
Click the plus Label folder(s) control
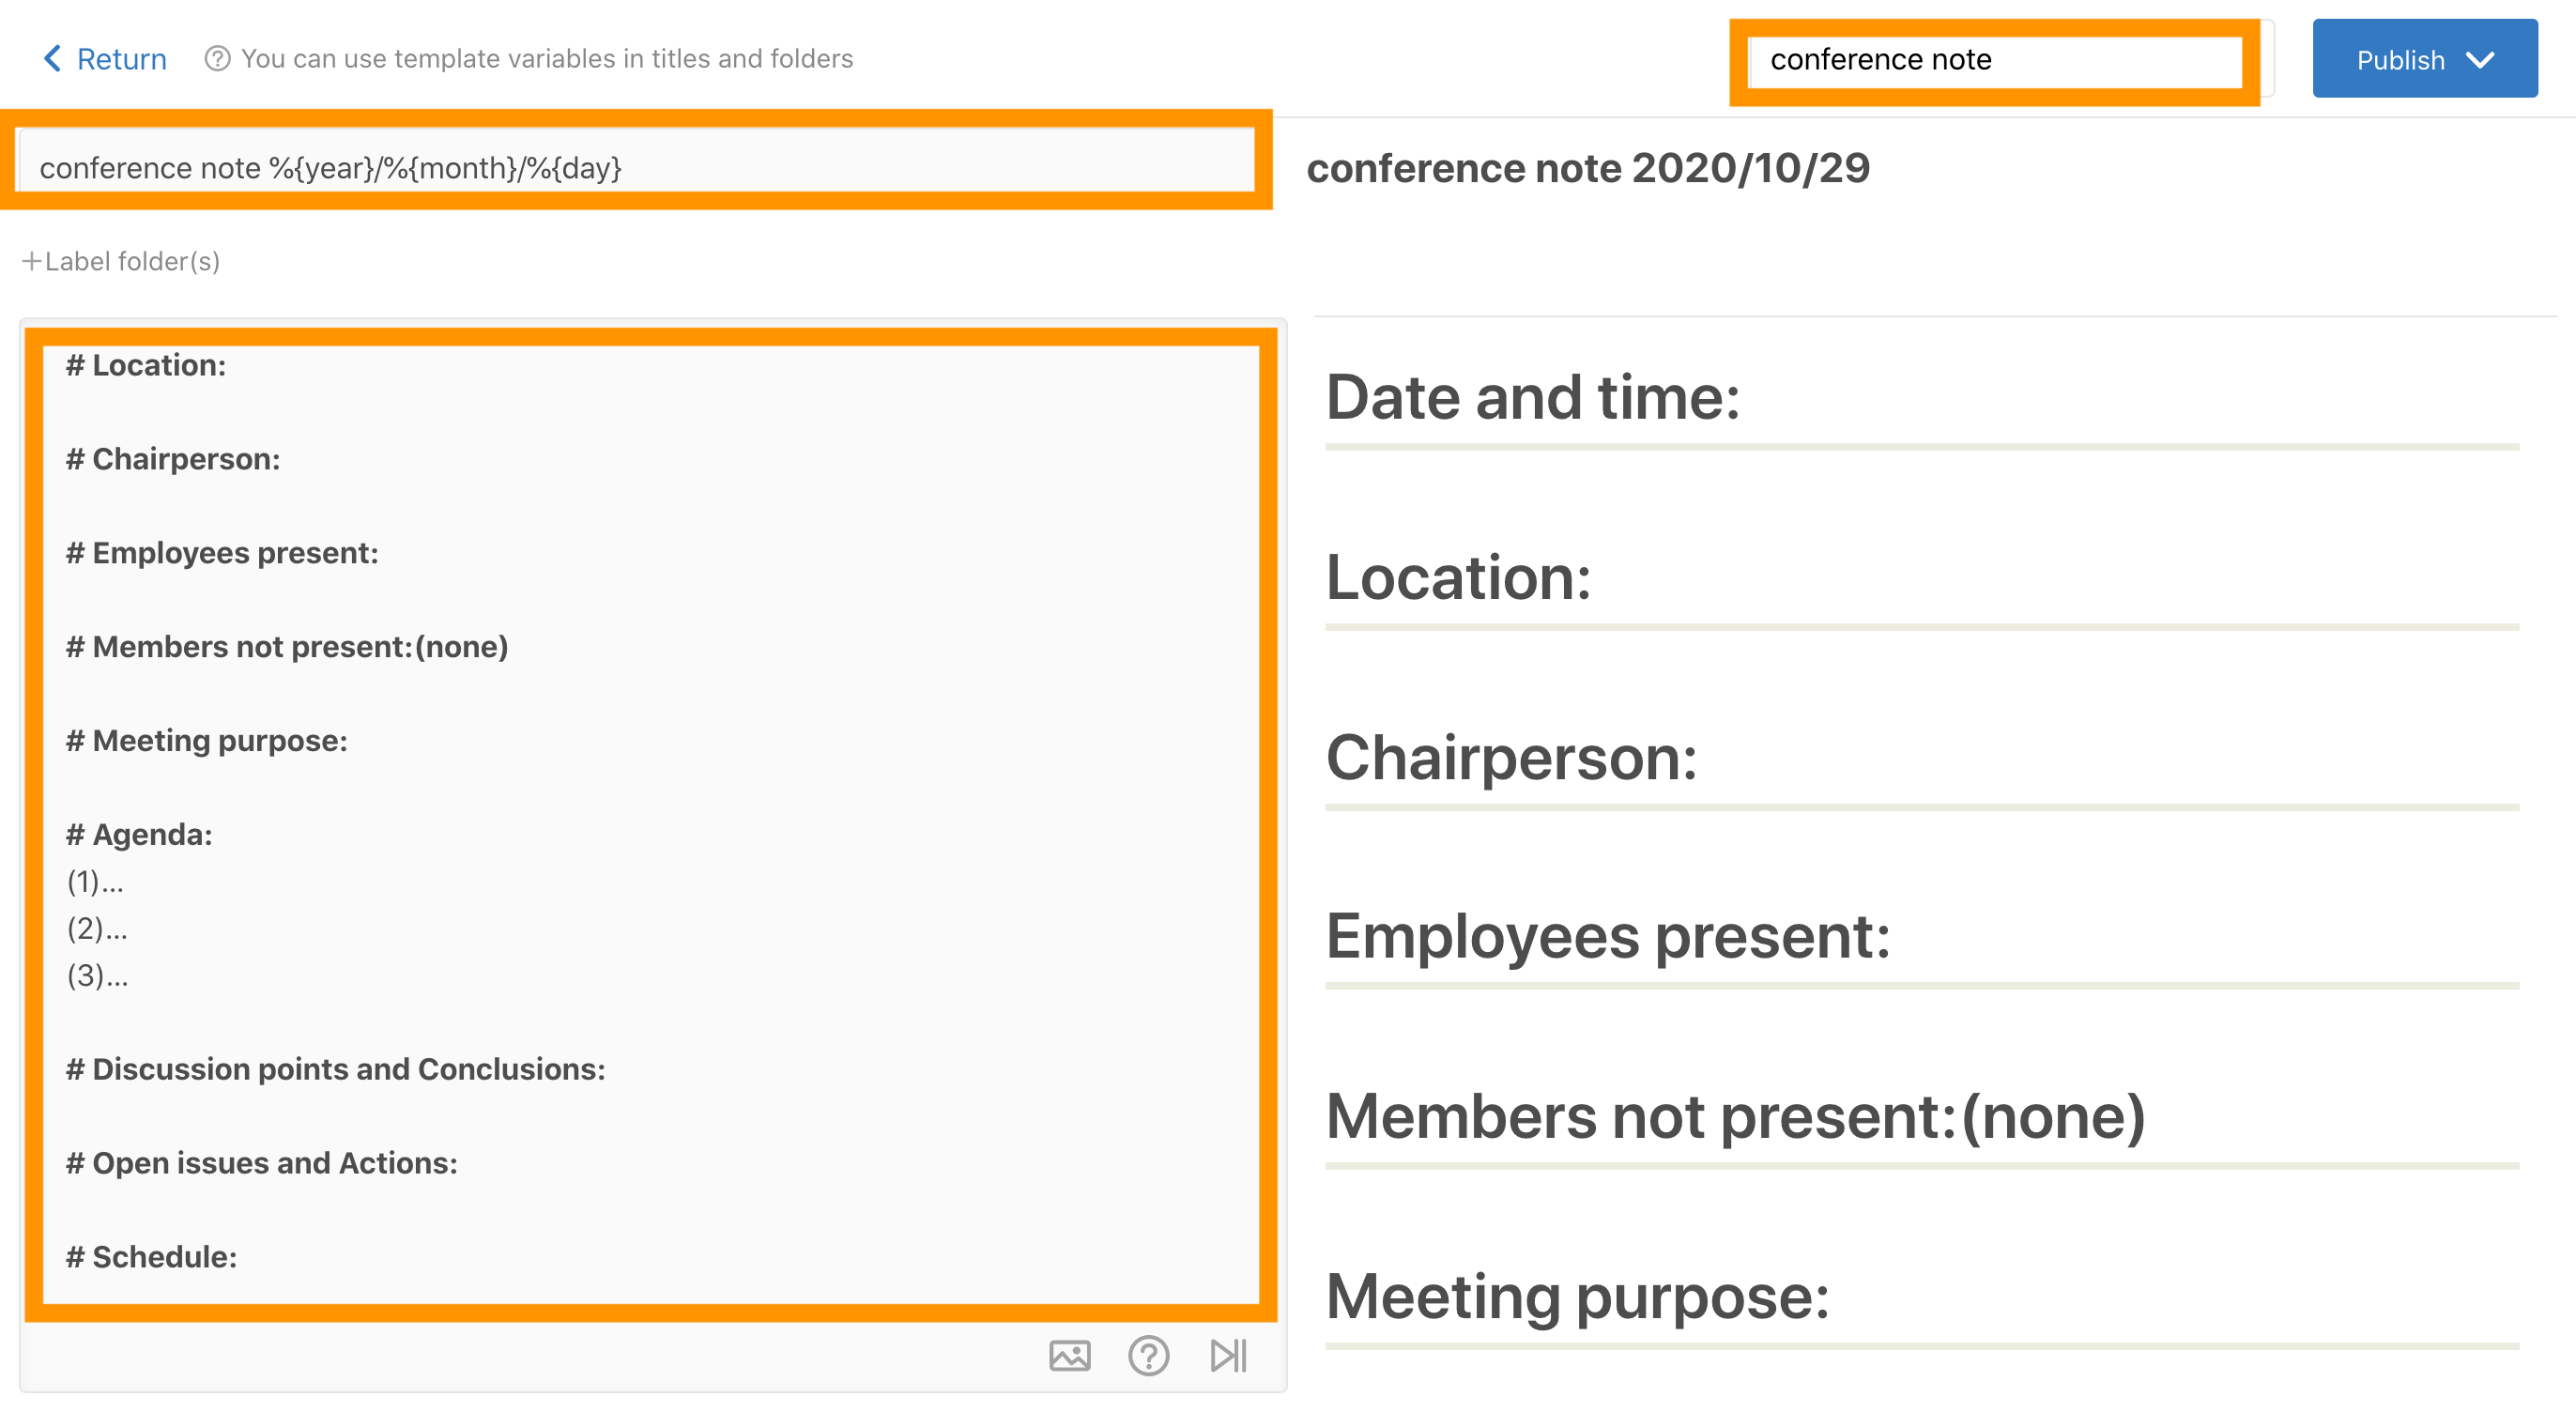[121, 261]
